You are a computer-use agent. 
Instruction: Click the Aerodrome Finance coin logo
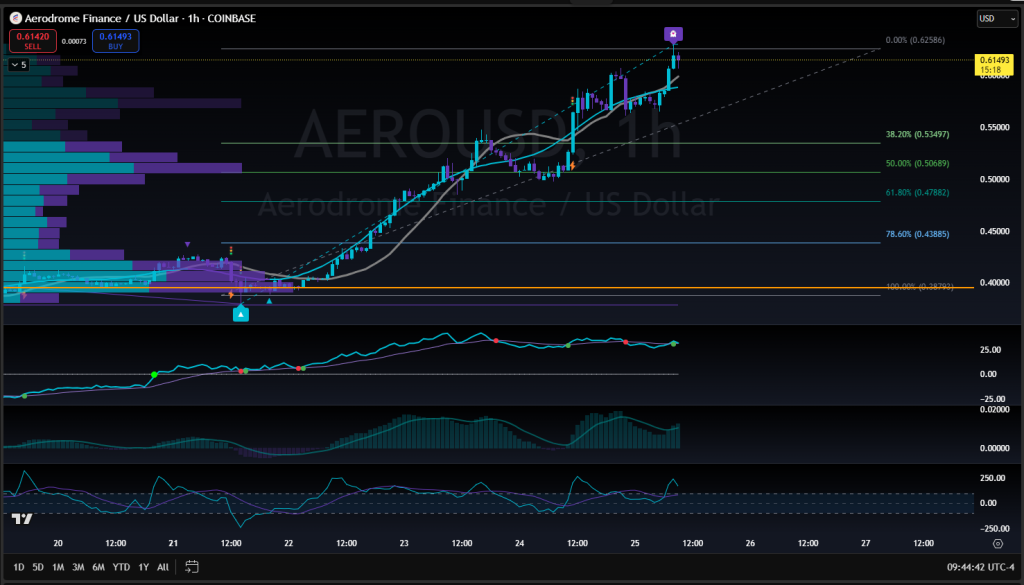(x=16, y=18)
